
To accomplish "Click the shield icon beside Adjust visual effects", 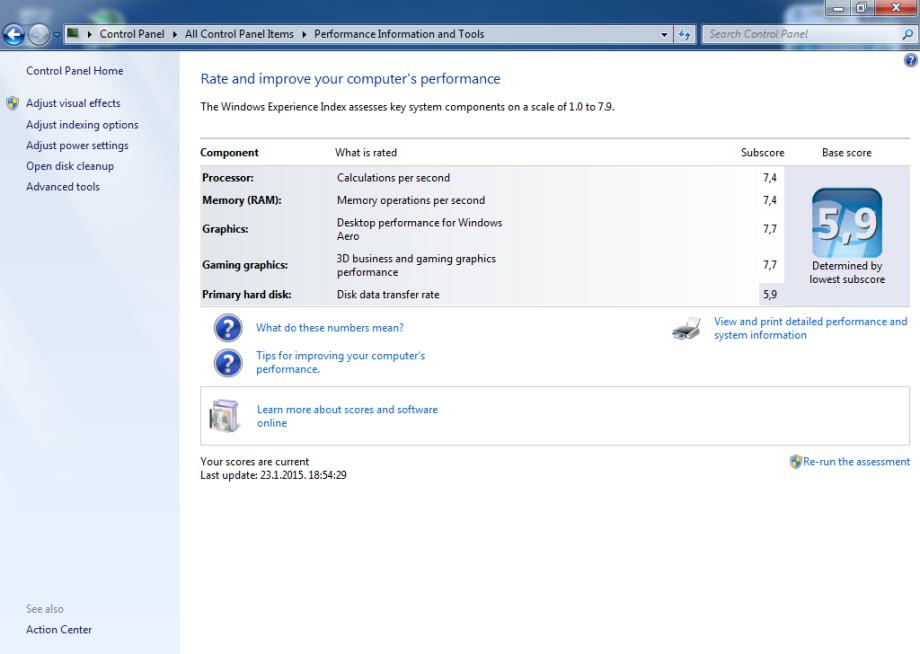I will 12,103.
